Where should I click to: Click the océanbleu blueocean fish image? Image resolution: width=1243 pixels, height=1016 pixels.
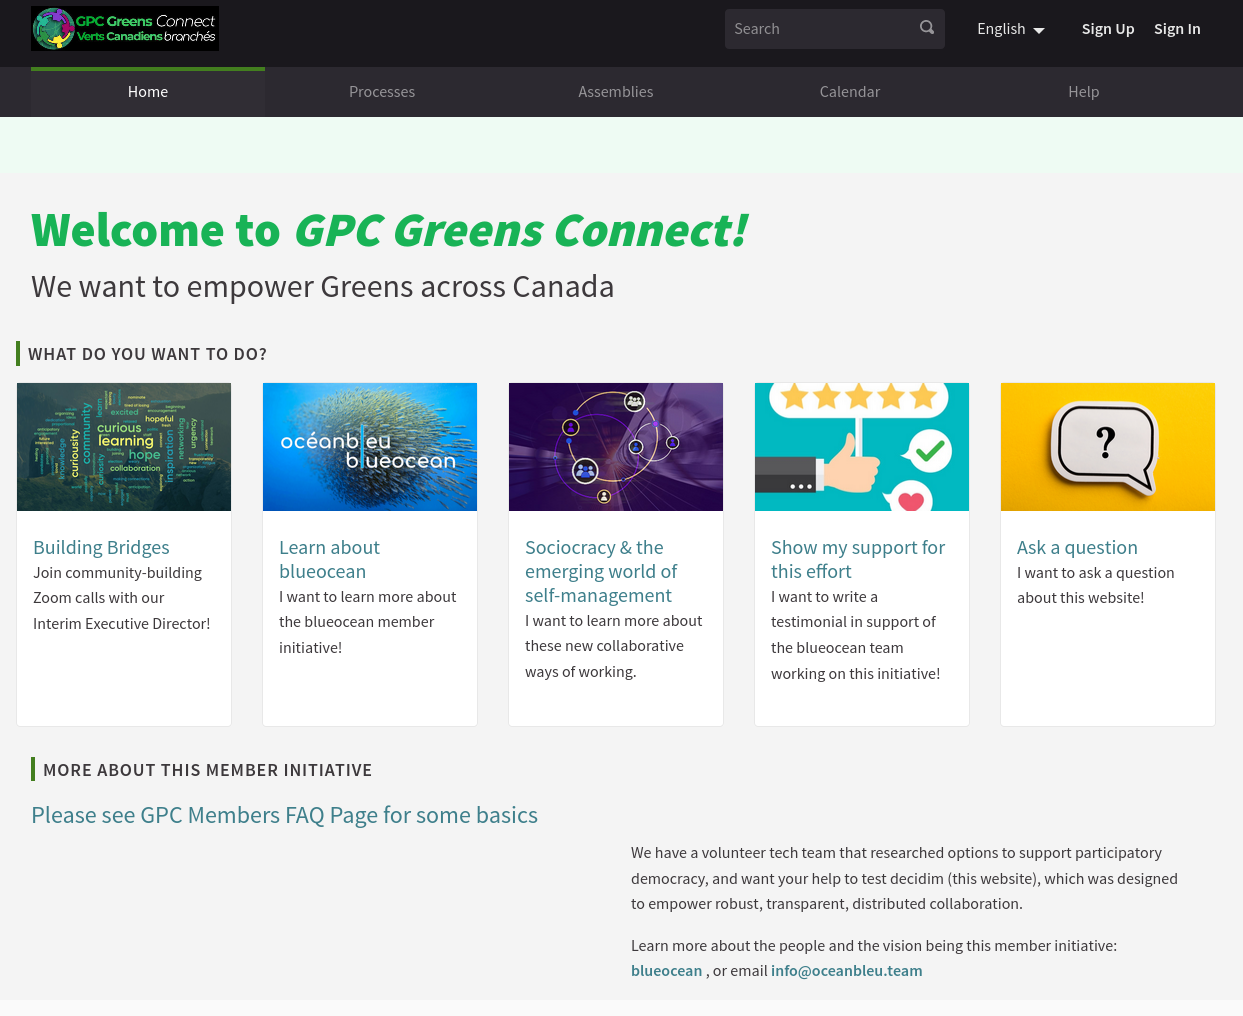(x=370, y=447)
